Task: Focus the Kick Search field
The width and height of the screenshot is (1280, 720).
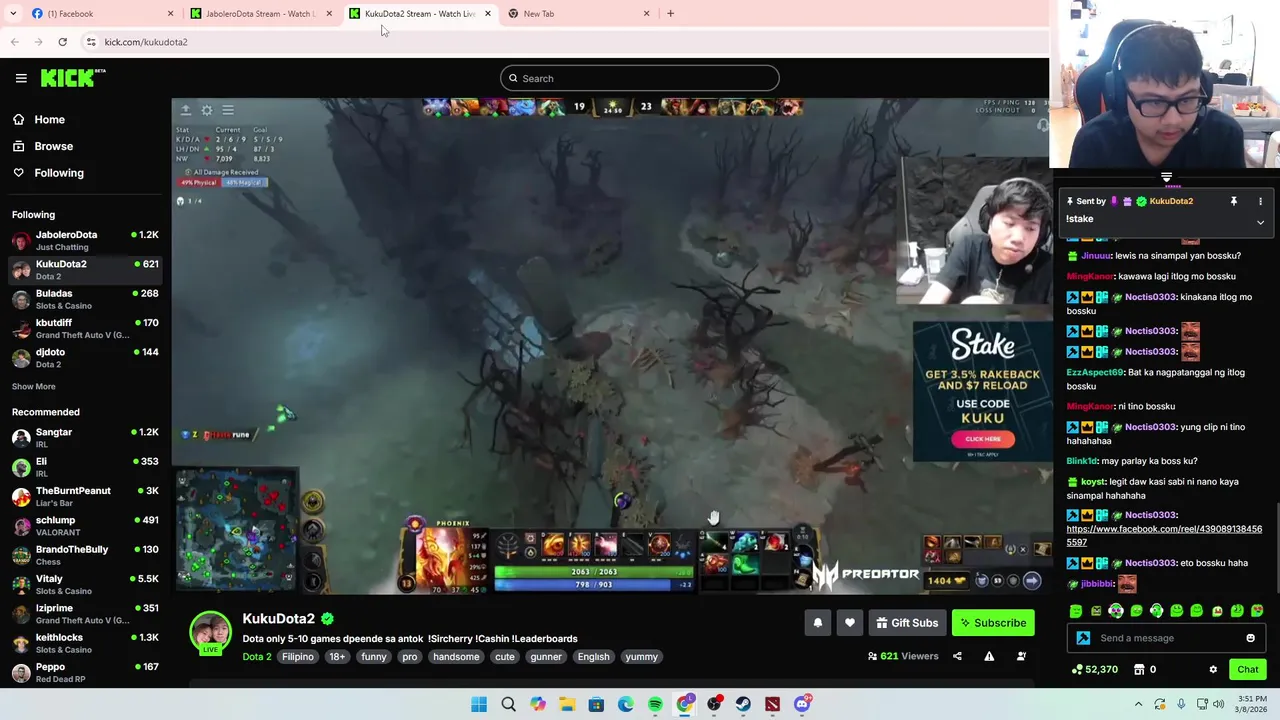Action: tap(640, 78)
